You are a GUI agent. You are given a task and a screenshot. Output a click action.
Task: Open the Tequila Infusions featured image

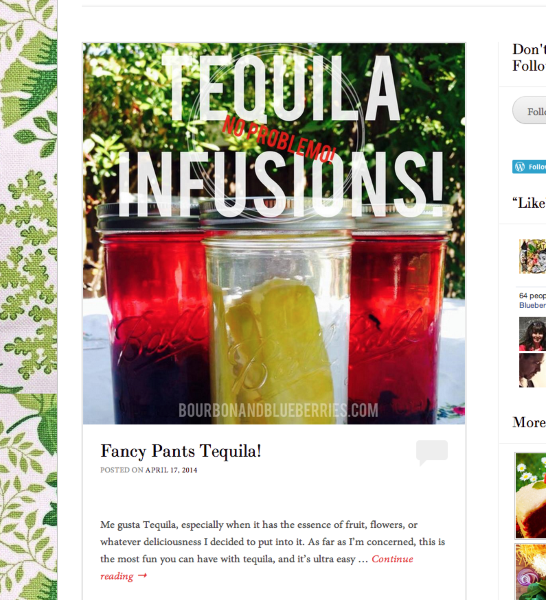click(274, 233)
